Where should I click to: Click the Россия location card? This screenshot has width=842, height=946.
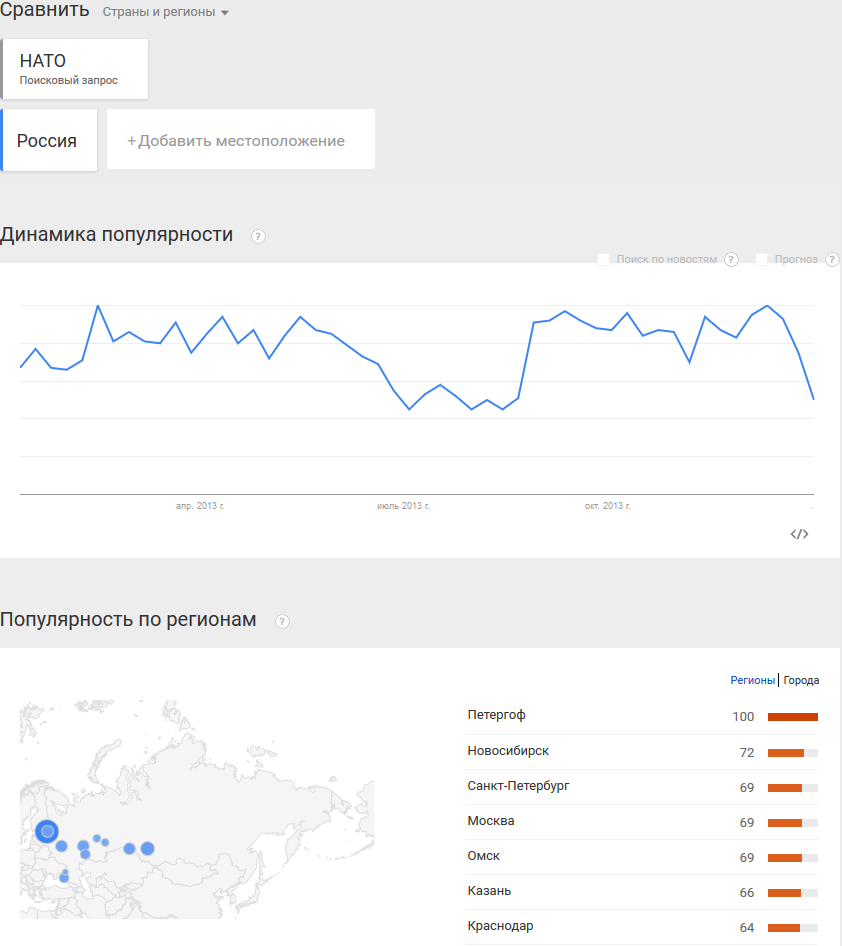[x=50, y=140]
